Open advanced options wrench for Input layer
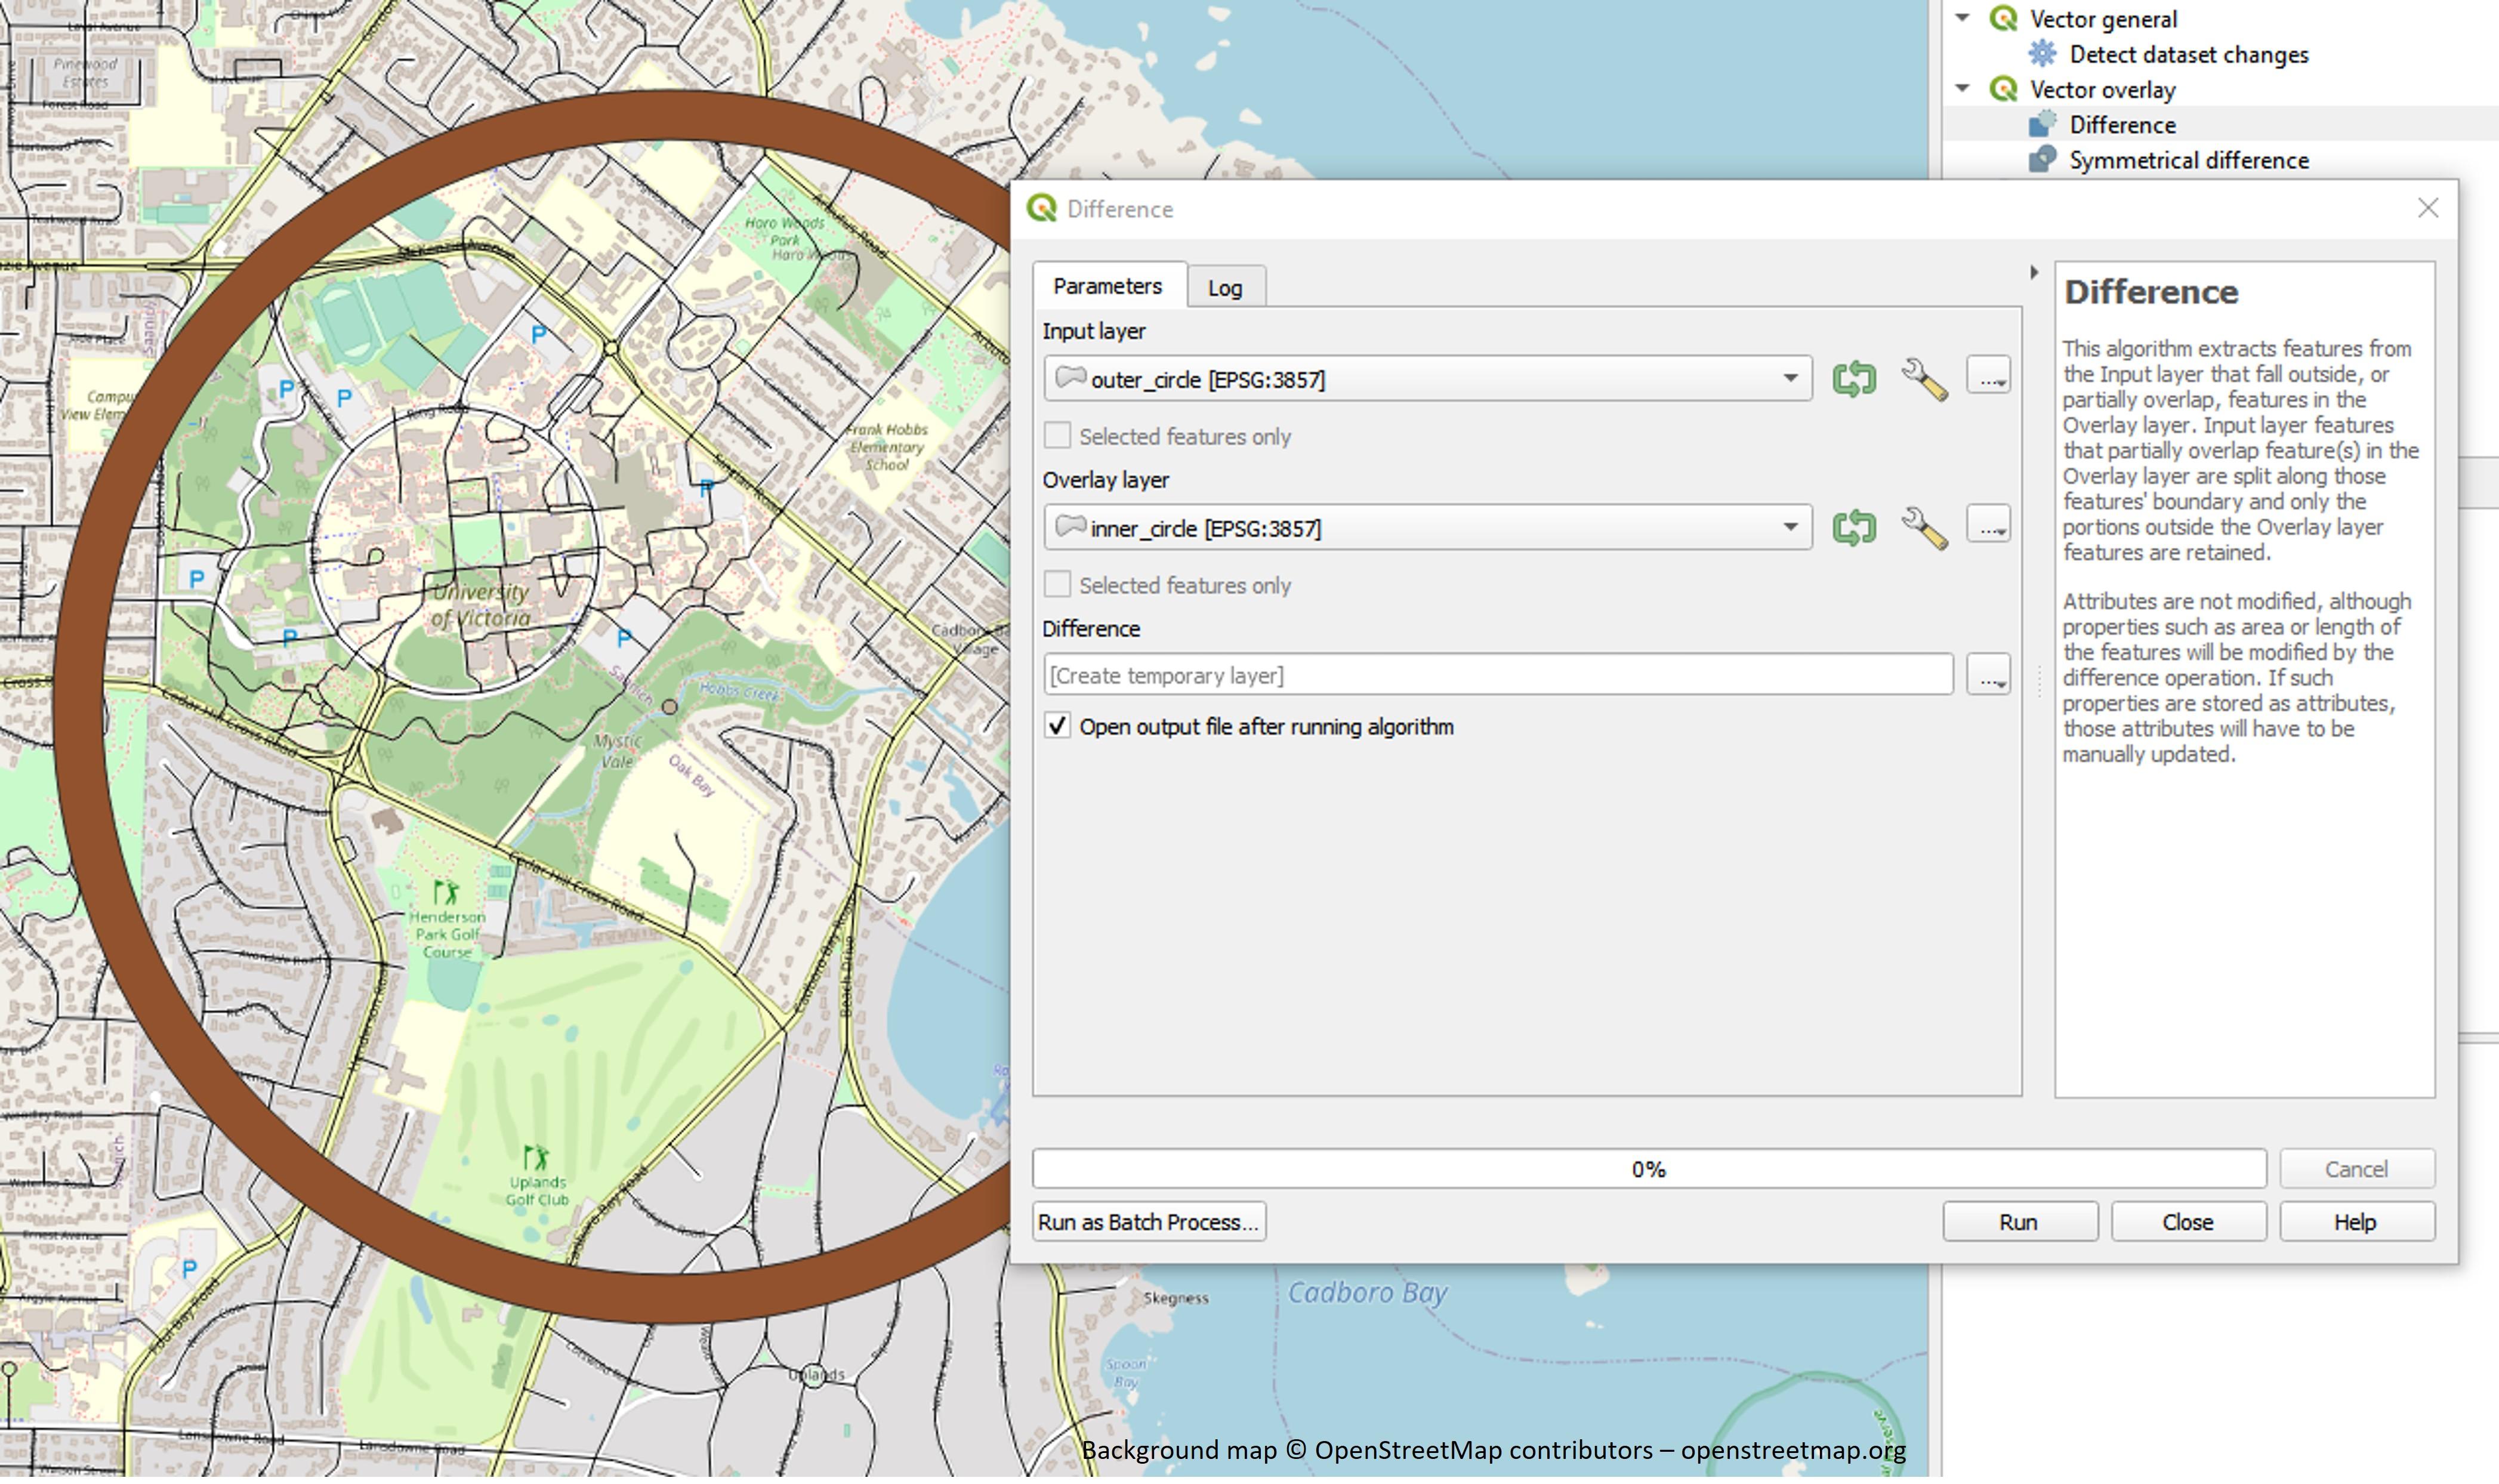This screenshot has height=1484, width=2499. coord(1924,379)
